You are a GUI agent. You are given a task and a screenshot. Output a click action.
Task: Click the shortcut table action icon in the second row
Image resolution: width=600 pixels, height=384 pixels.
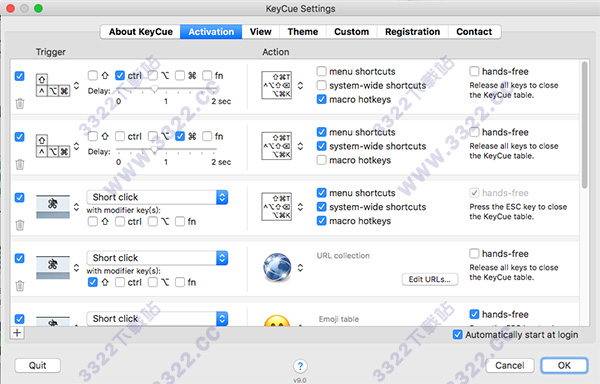(x=277, y=146)
